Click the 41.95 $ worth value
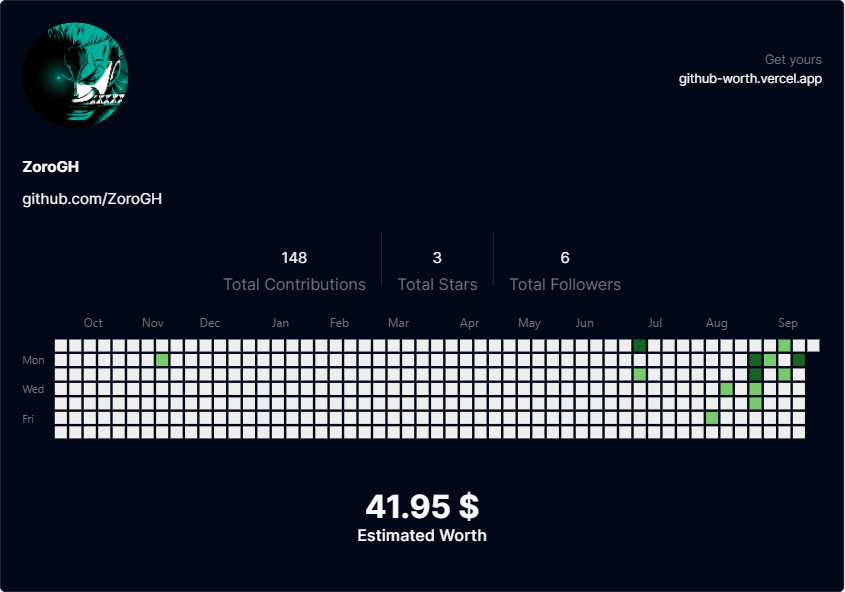The width and height of the screenshot is (845, 592). click(422, 506)
